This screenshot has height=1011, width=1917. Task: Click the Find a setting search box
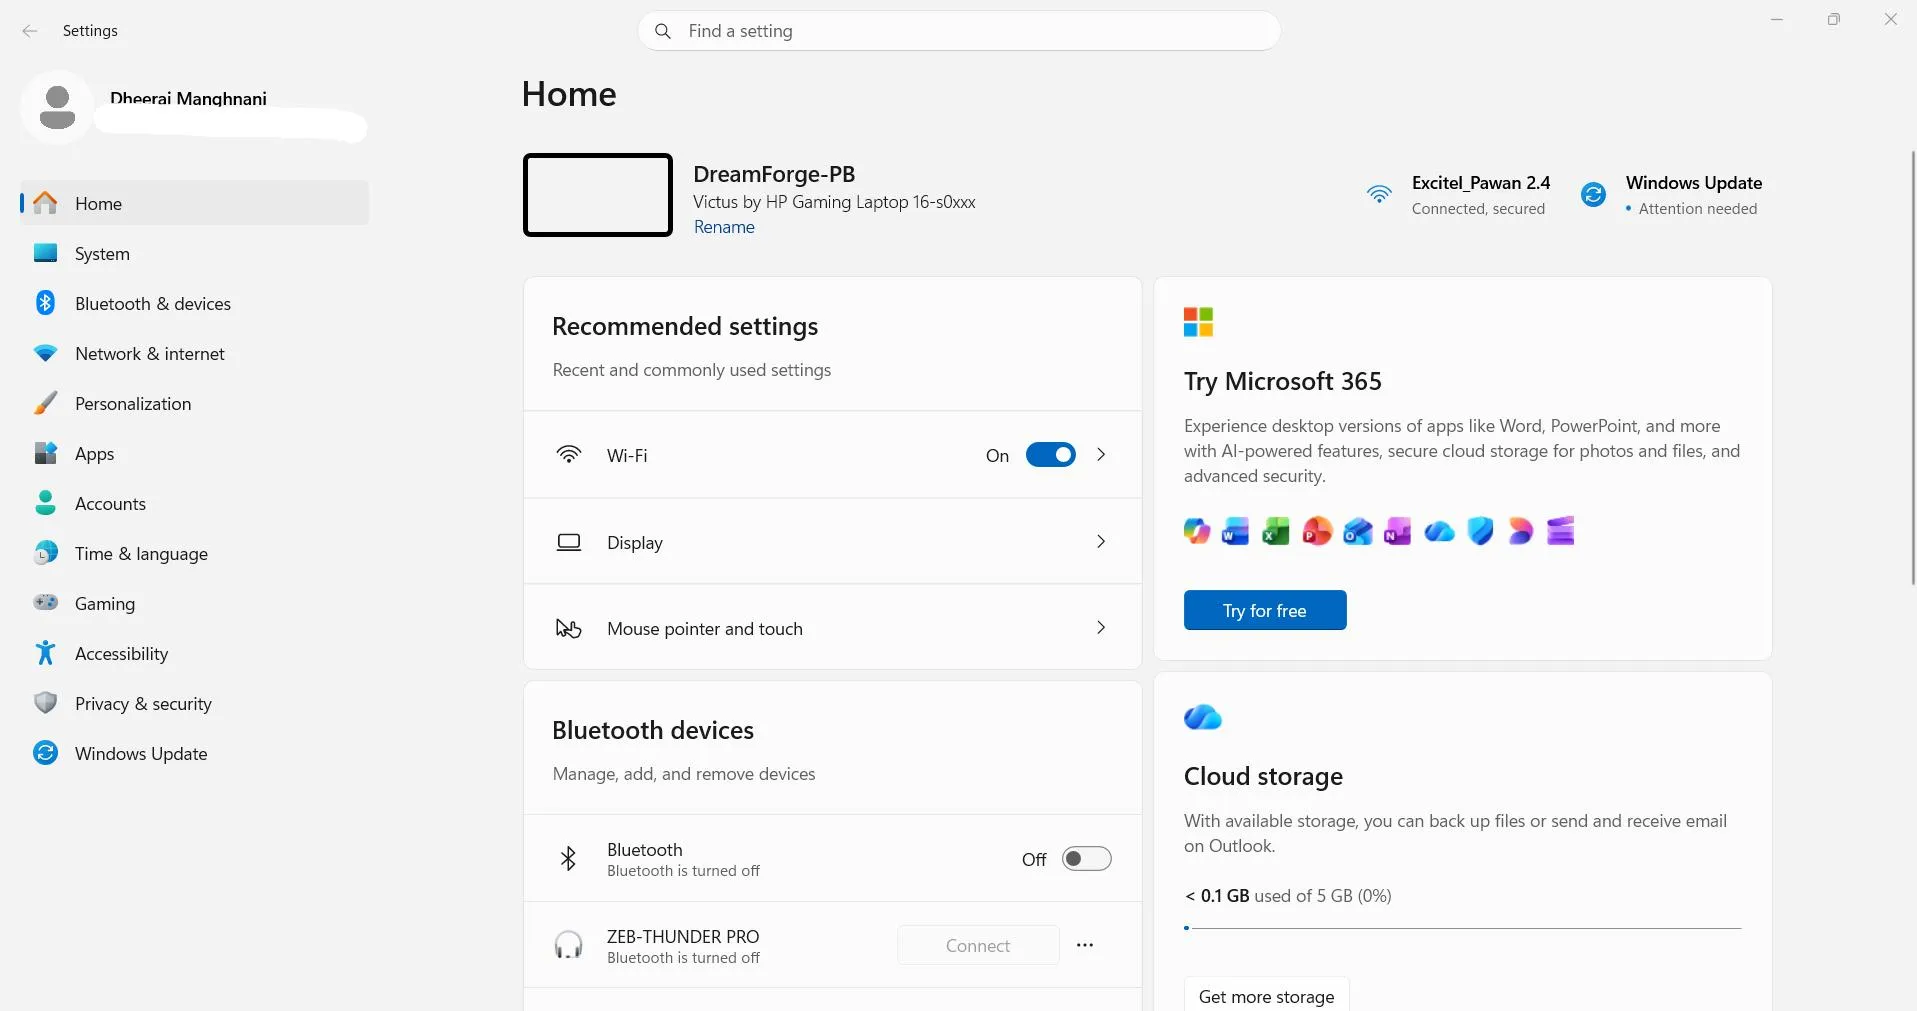(959, 31)
